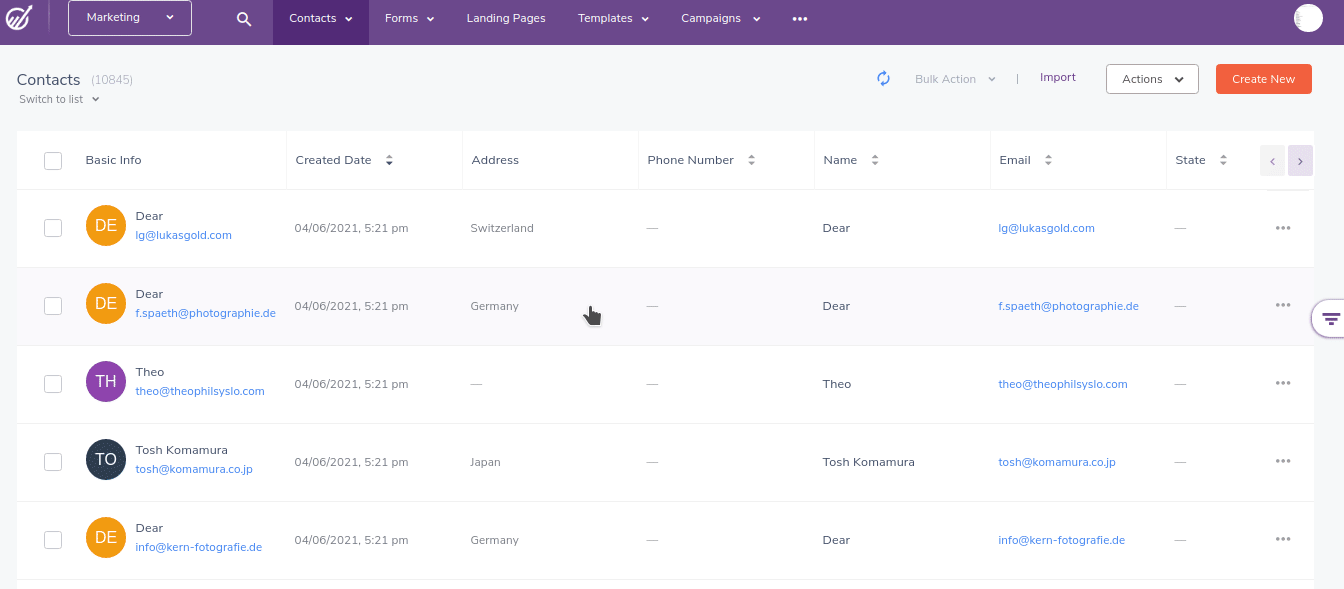Select the Tosh Komamura contact checkbox

tap(53, 462)
